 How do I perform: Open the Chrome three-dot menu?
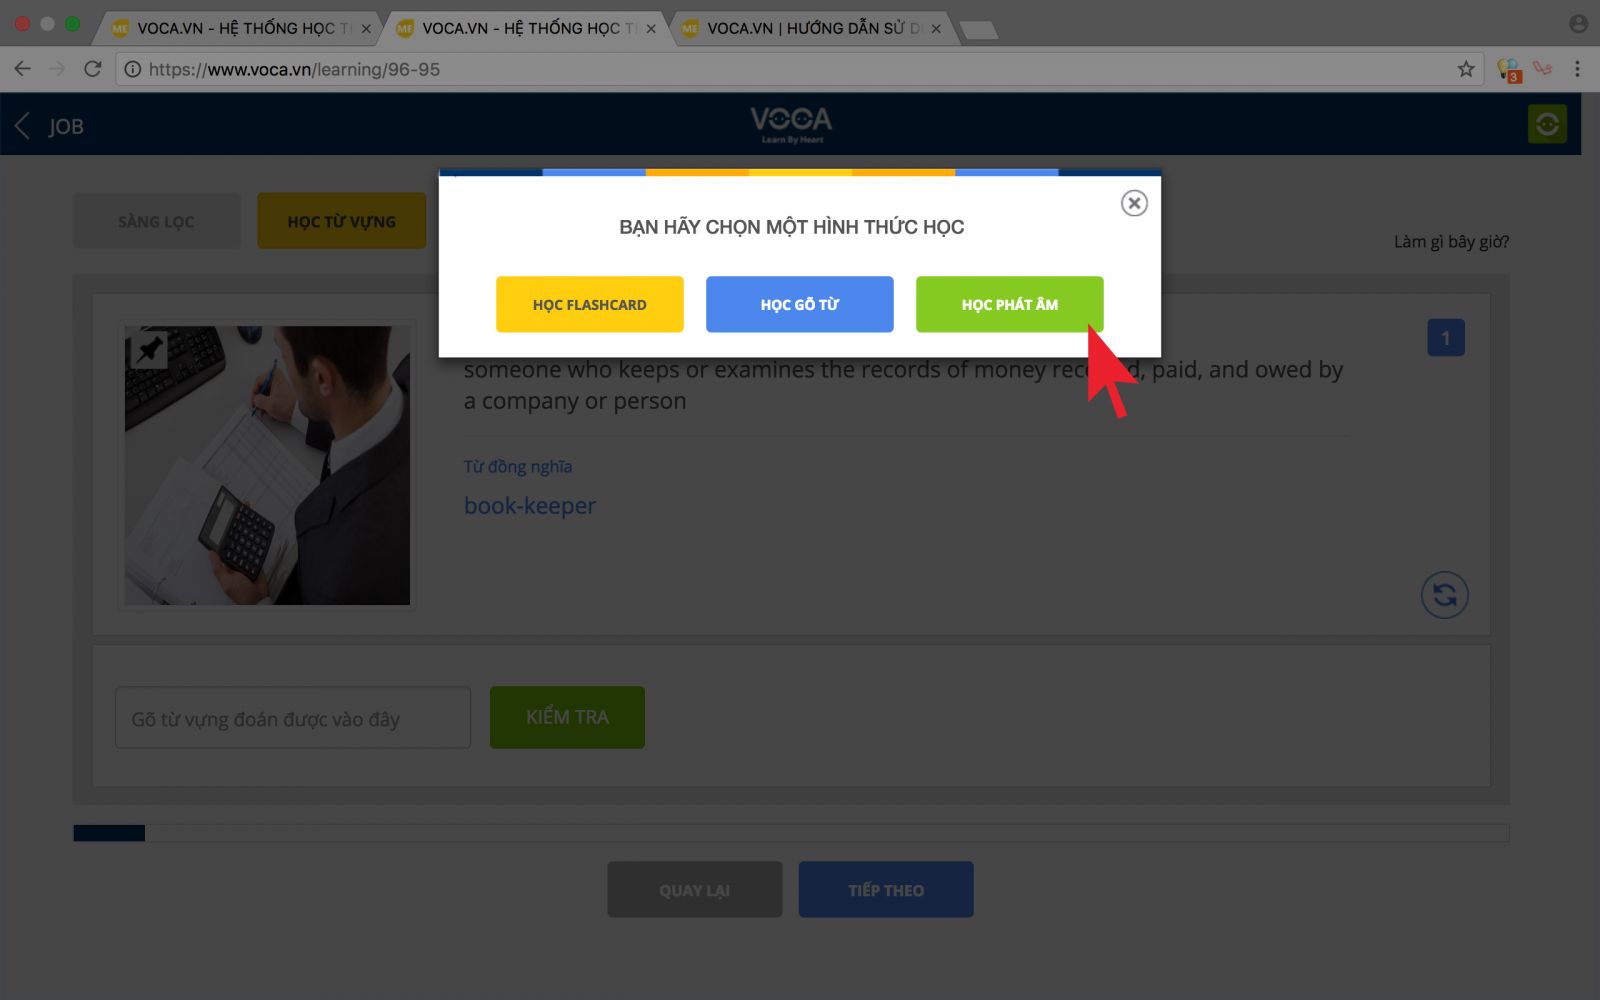tap(1577, 69)
